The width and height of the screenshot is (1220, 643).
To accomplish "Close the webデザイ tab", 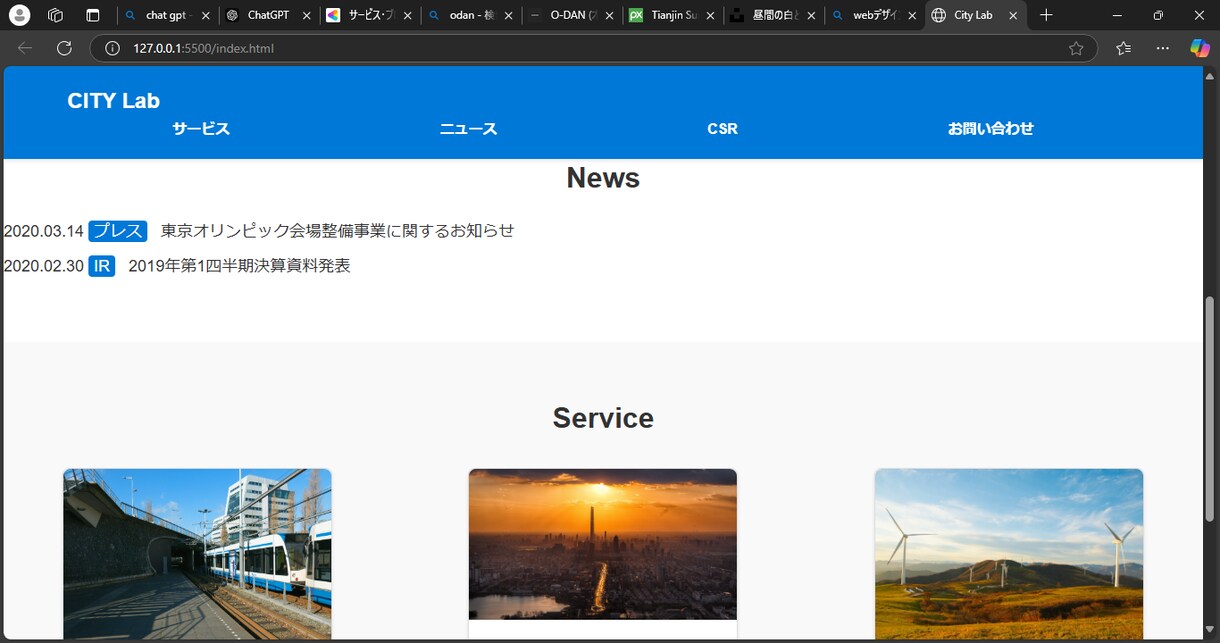I will click(x=912, y=16).
